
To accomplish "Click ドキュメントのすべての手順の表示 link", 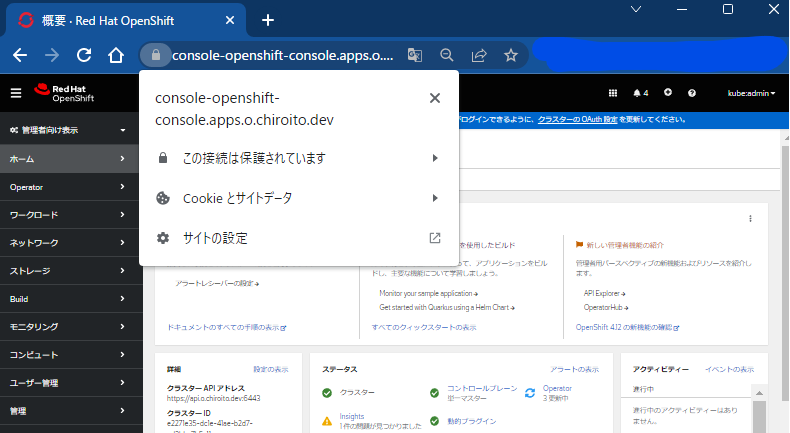I will pyautogui.click(x=227, y=328).
